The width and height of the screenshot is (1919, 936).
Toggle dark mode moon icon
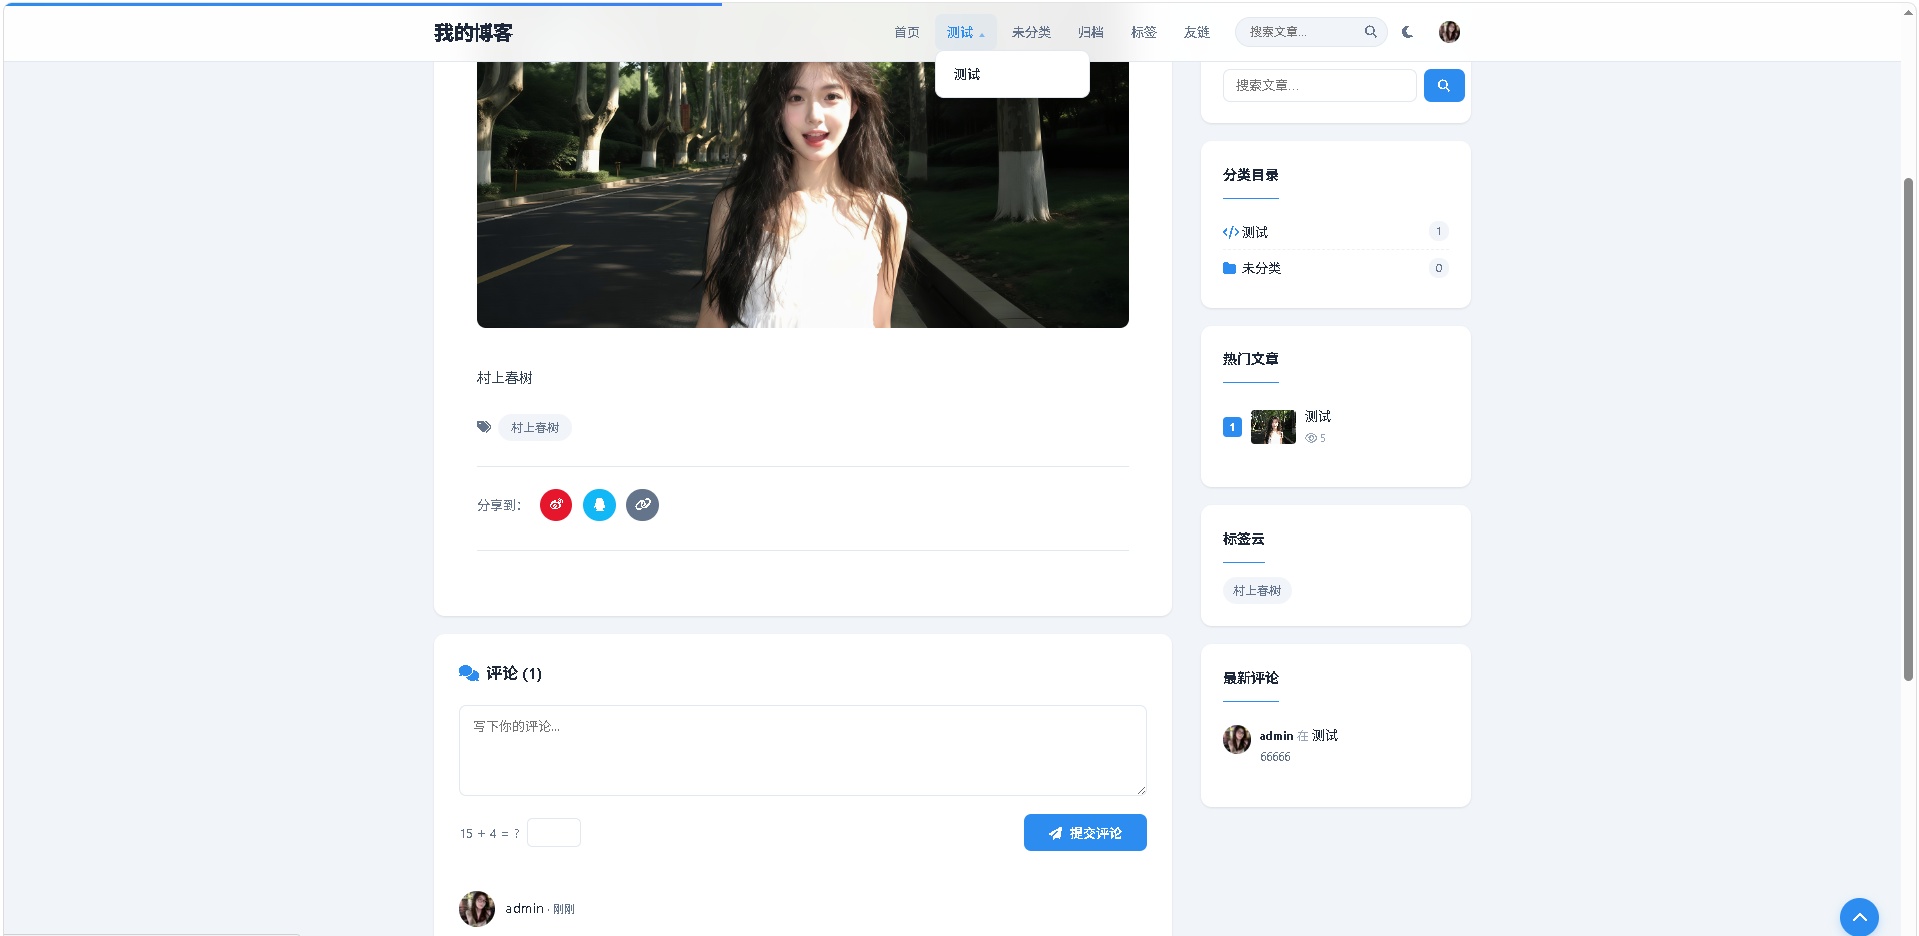pyautogui.click(x=1407, y=32)
